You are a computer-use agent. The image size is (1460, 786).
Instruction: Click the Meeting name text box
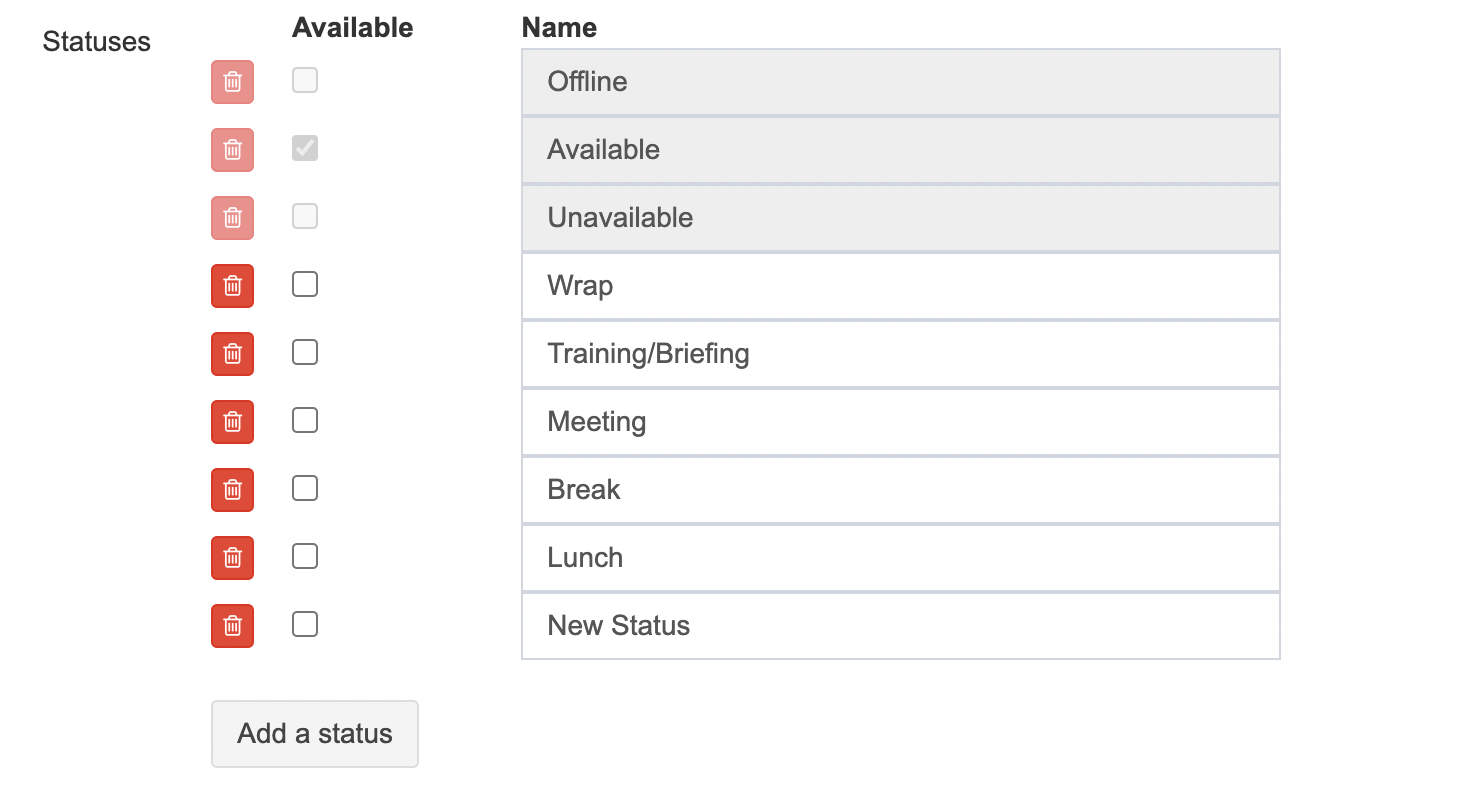tap(900, 422)
